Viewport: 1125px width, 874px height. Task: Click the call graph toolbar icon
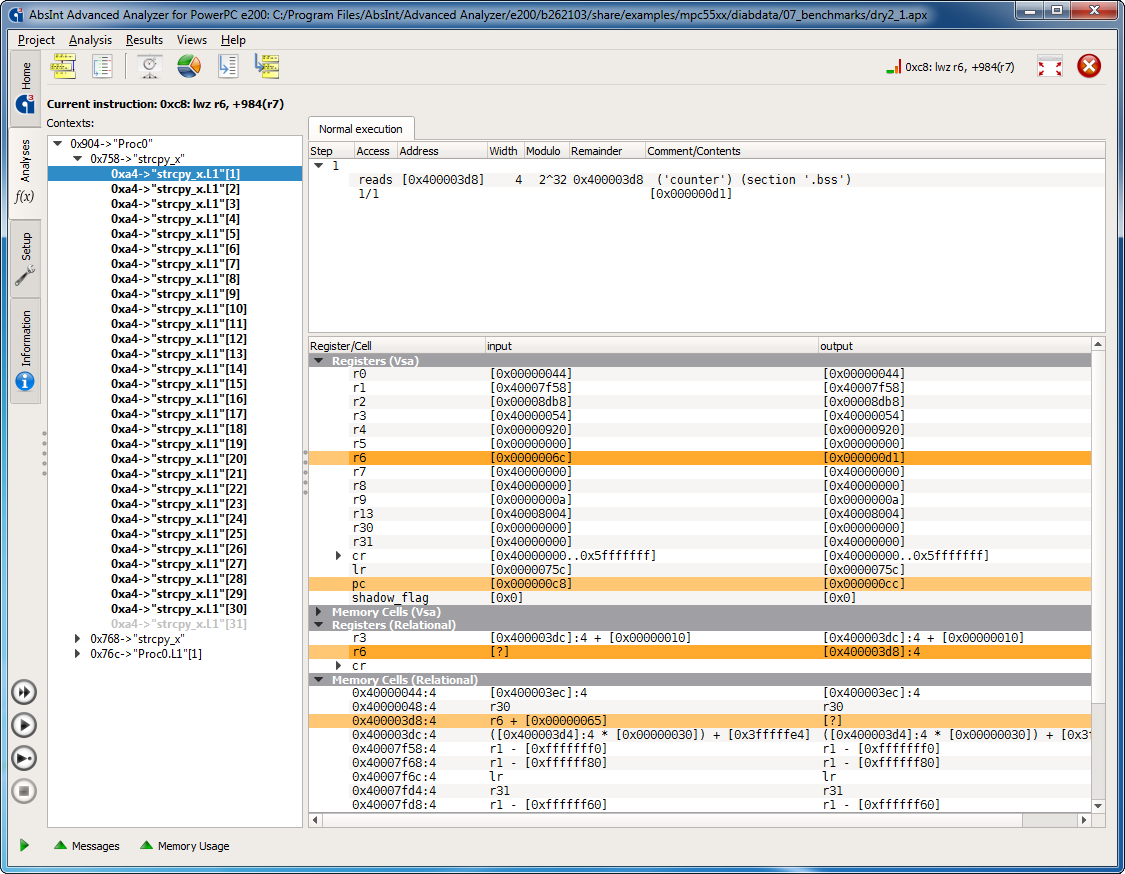[64, 67]
